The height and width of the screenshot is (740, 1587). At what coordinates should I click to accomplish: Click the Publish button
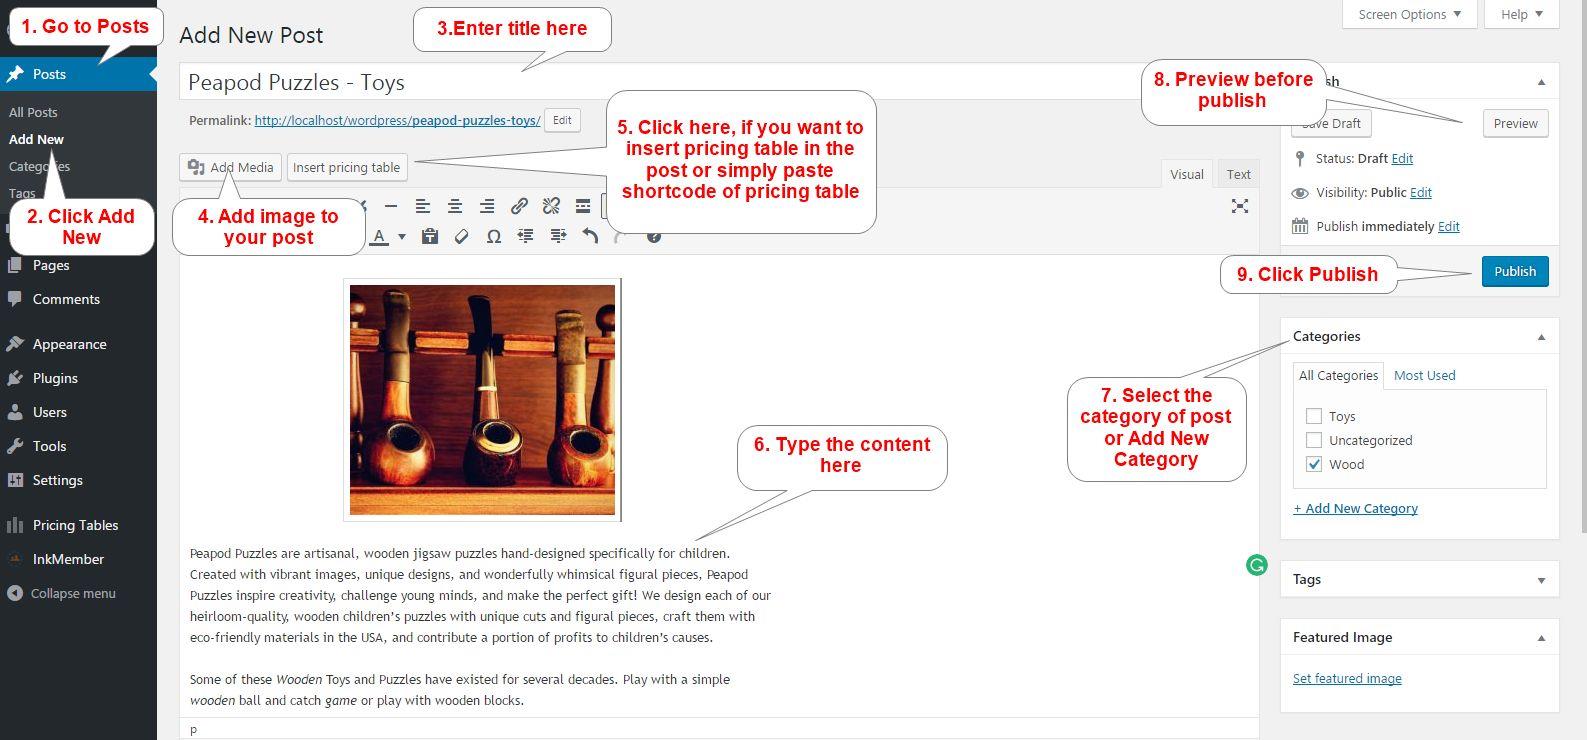[x=1515, y=271]
